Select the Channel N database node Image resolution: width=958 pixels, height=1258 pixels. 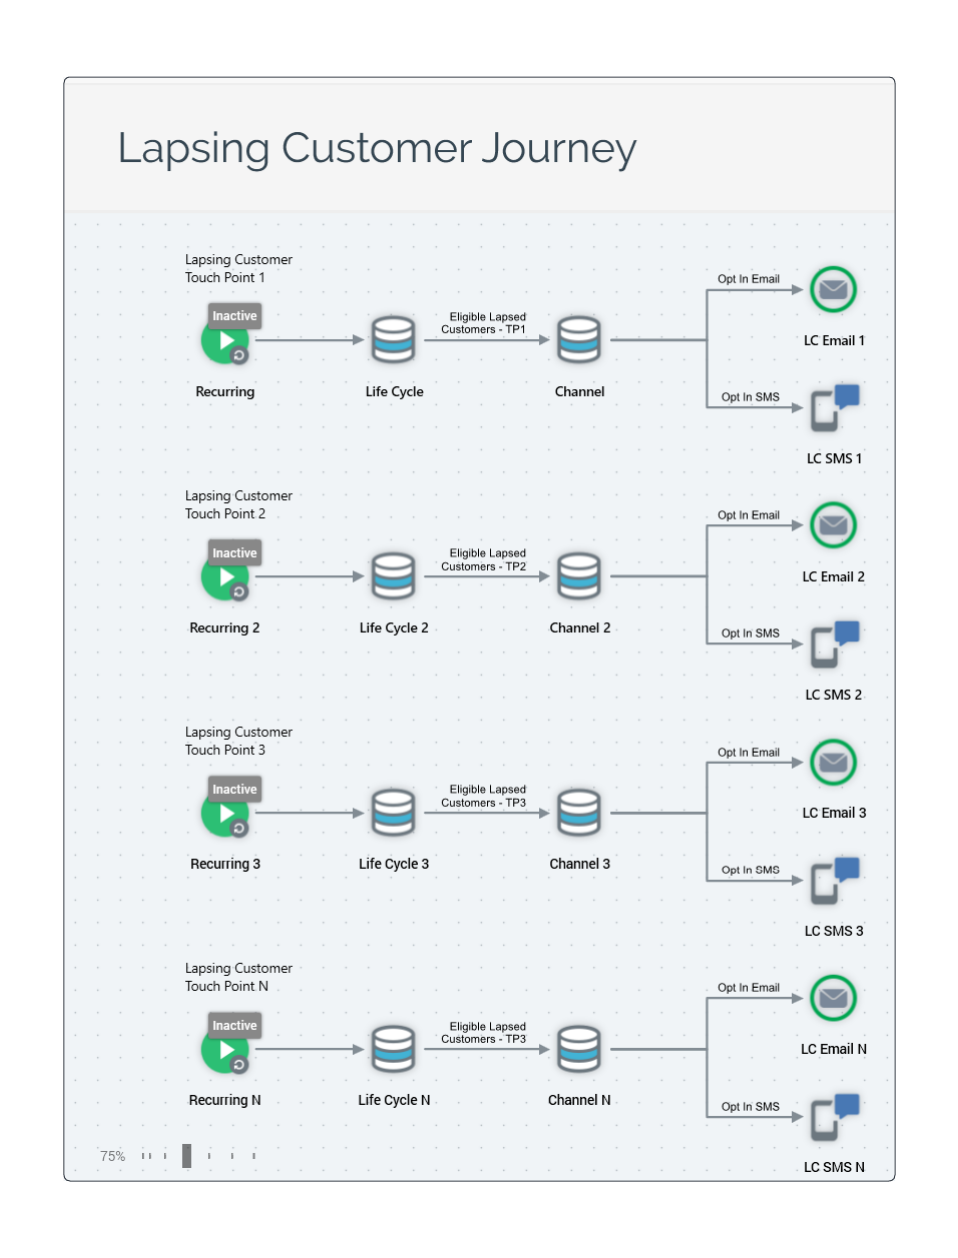point(579,1049)
